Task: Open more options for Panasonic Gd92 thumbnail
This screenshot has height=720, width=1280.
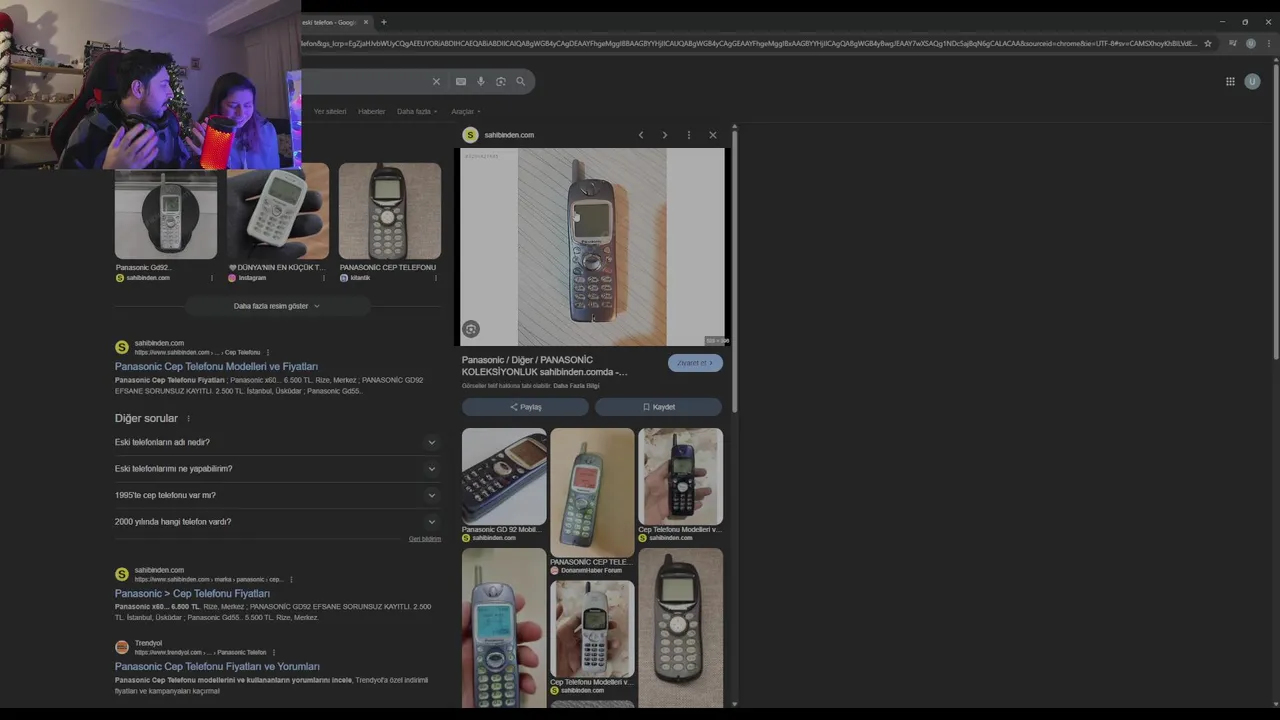Action: [x=212, y=278]
